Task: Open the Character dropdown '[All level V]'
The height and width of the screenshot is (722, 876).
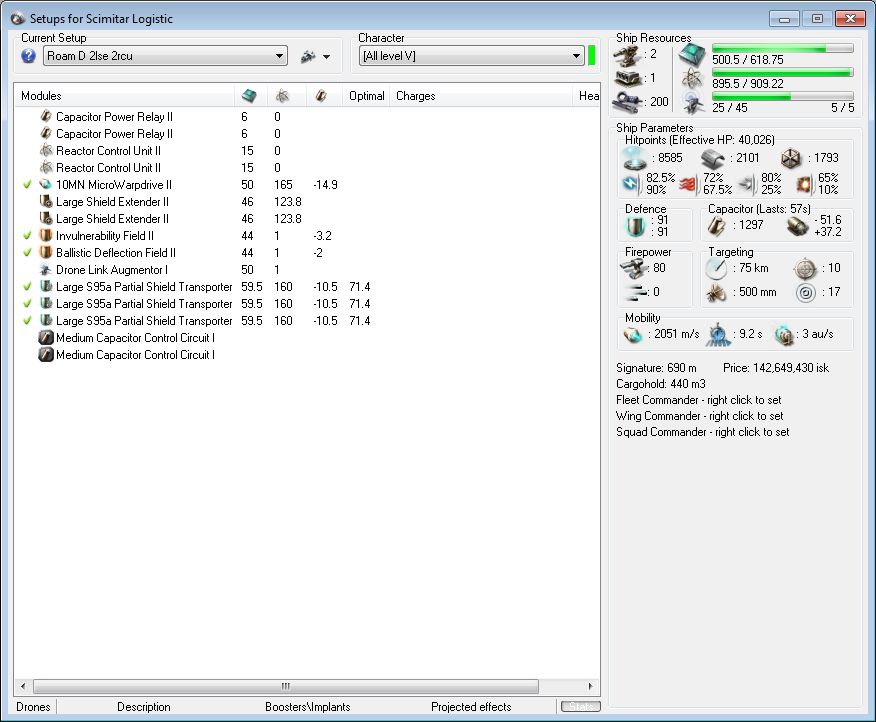Action: click(471, 56)
